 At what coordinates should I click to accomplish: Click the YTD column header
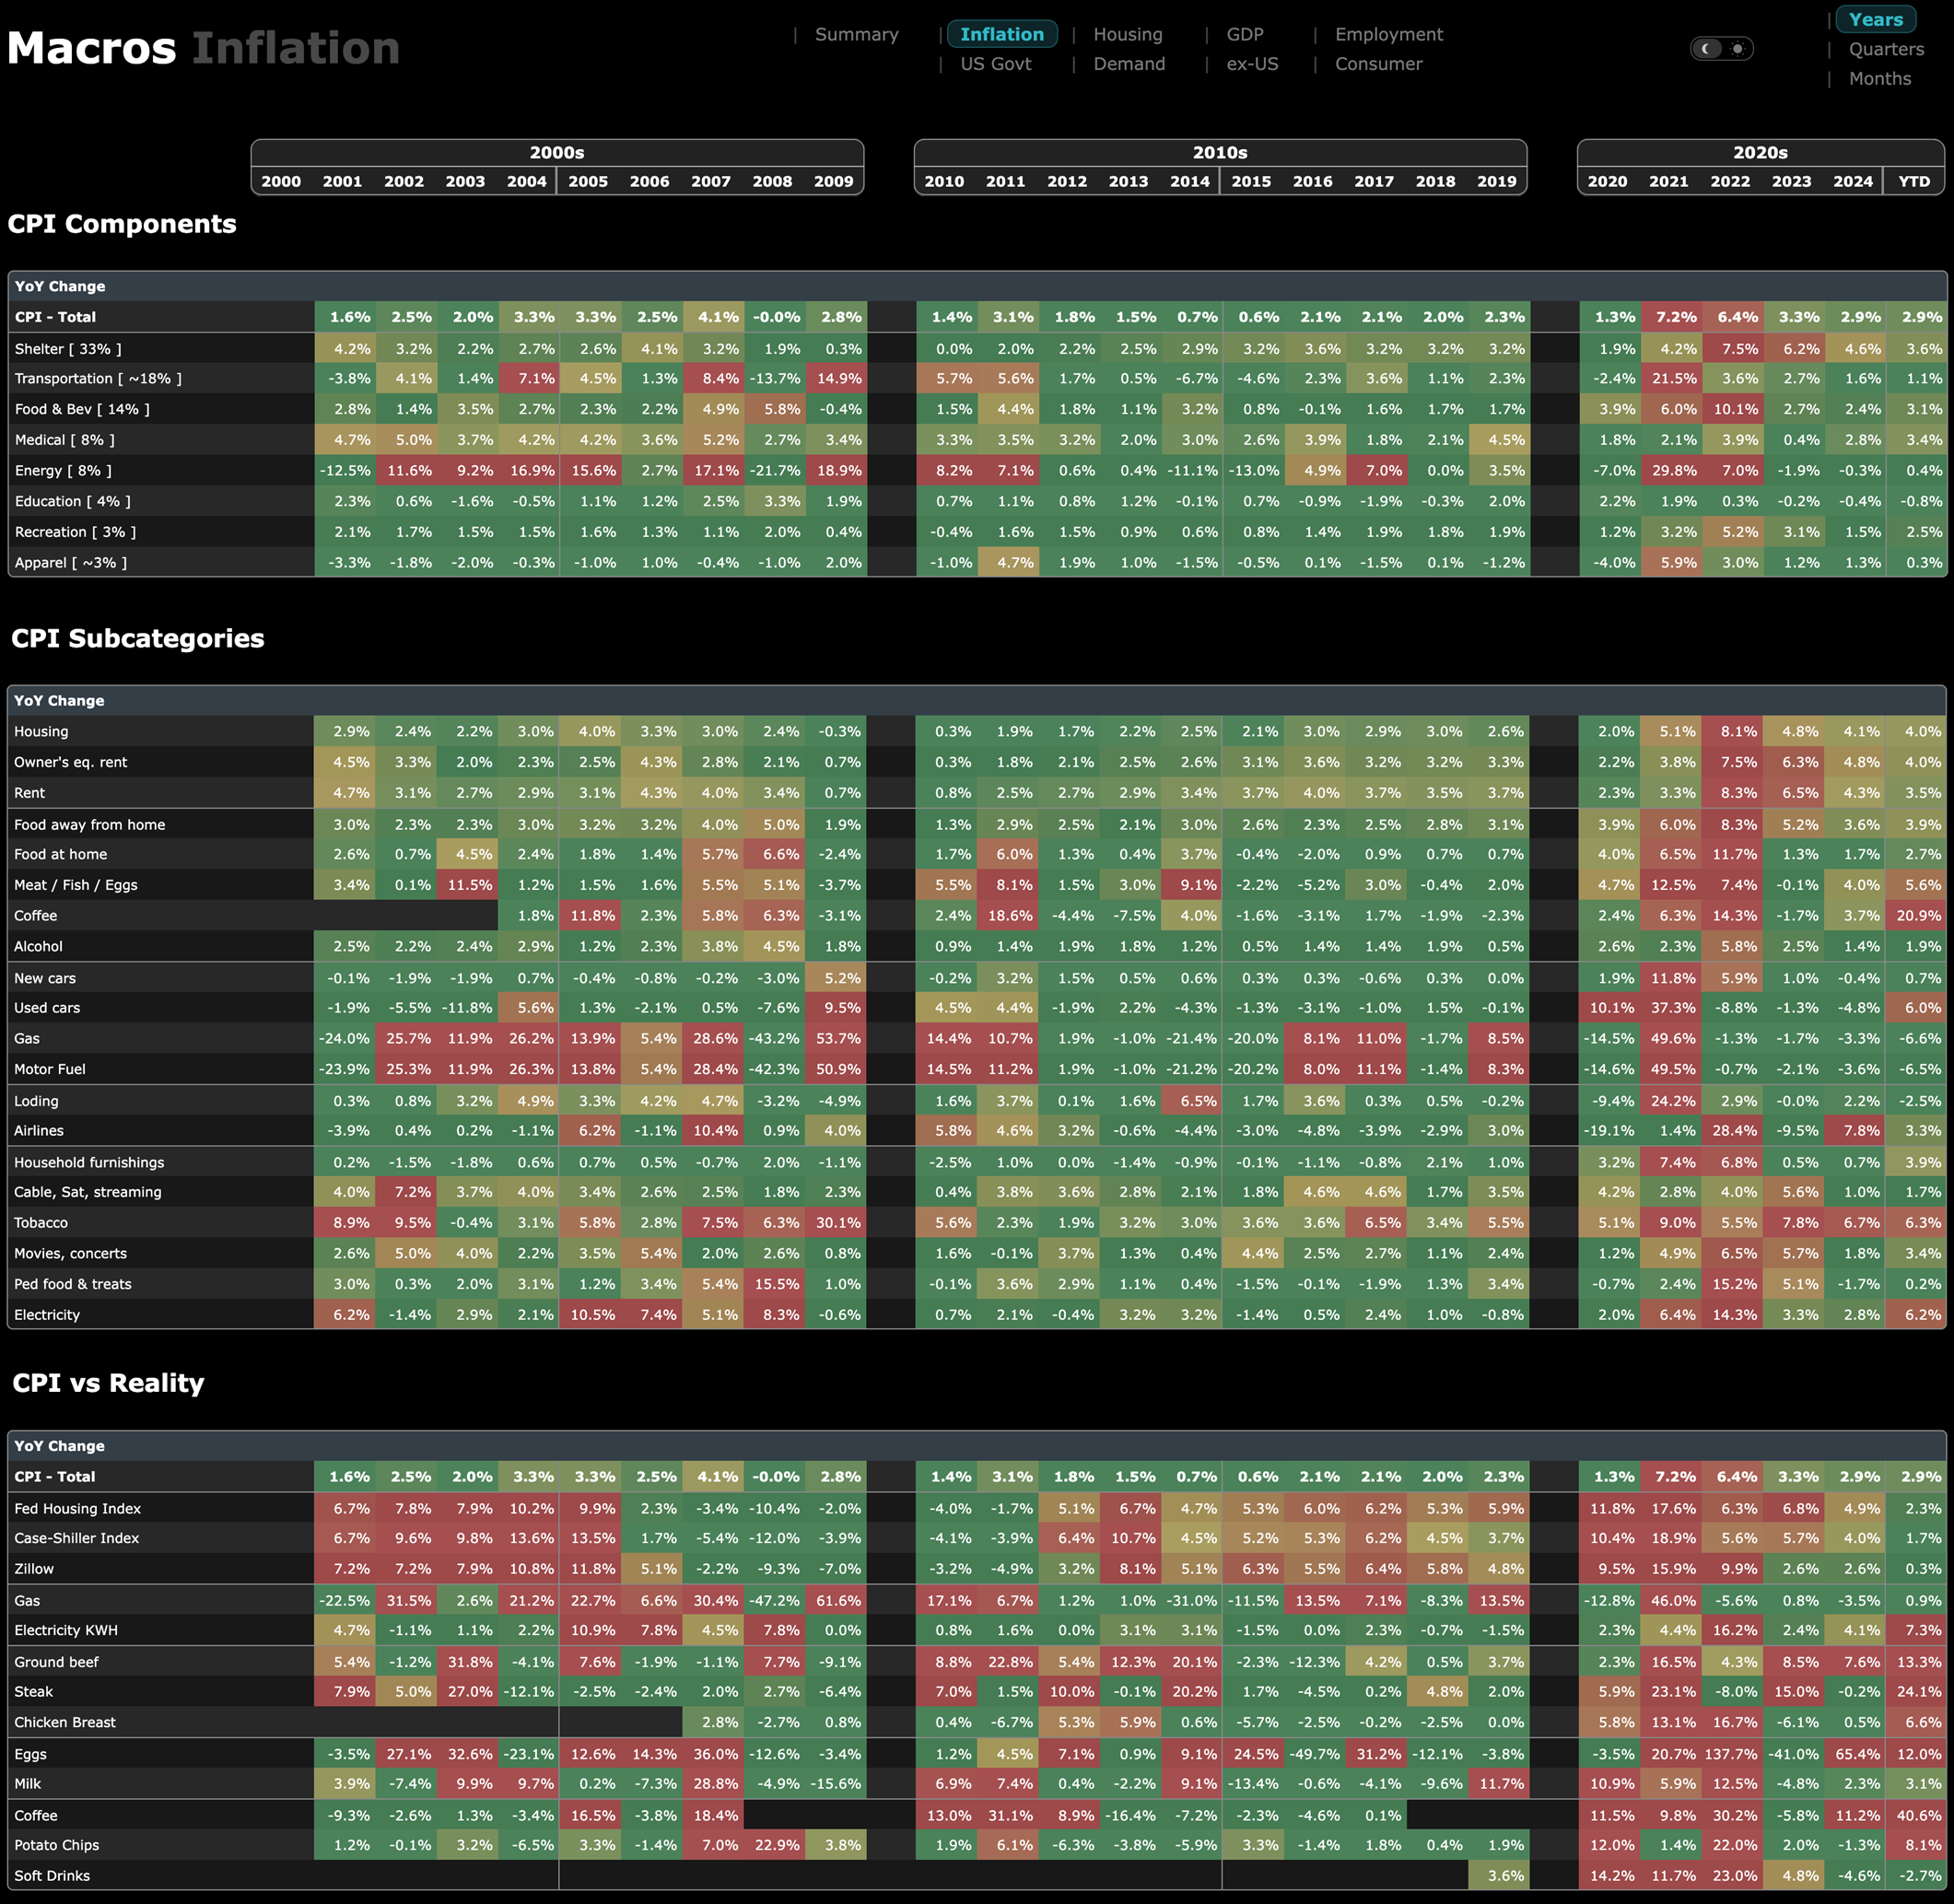1913,181
